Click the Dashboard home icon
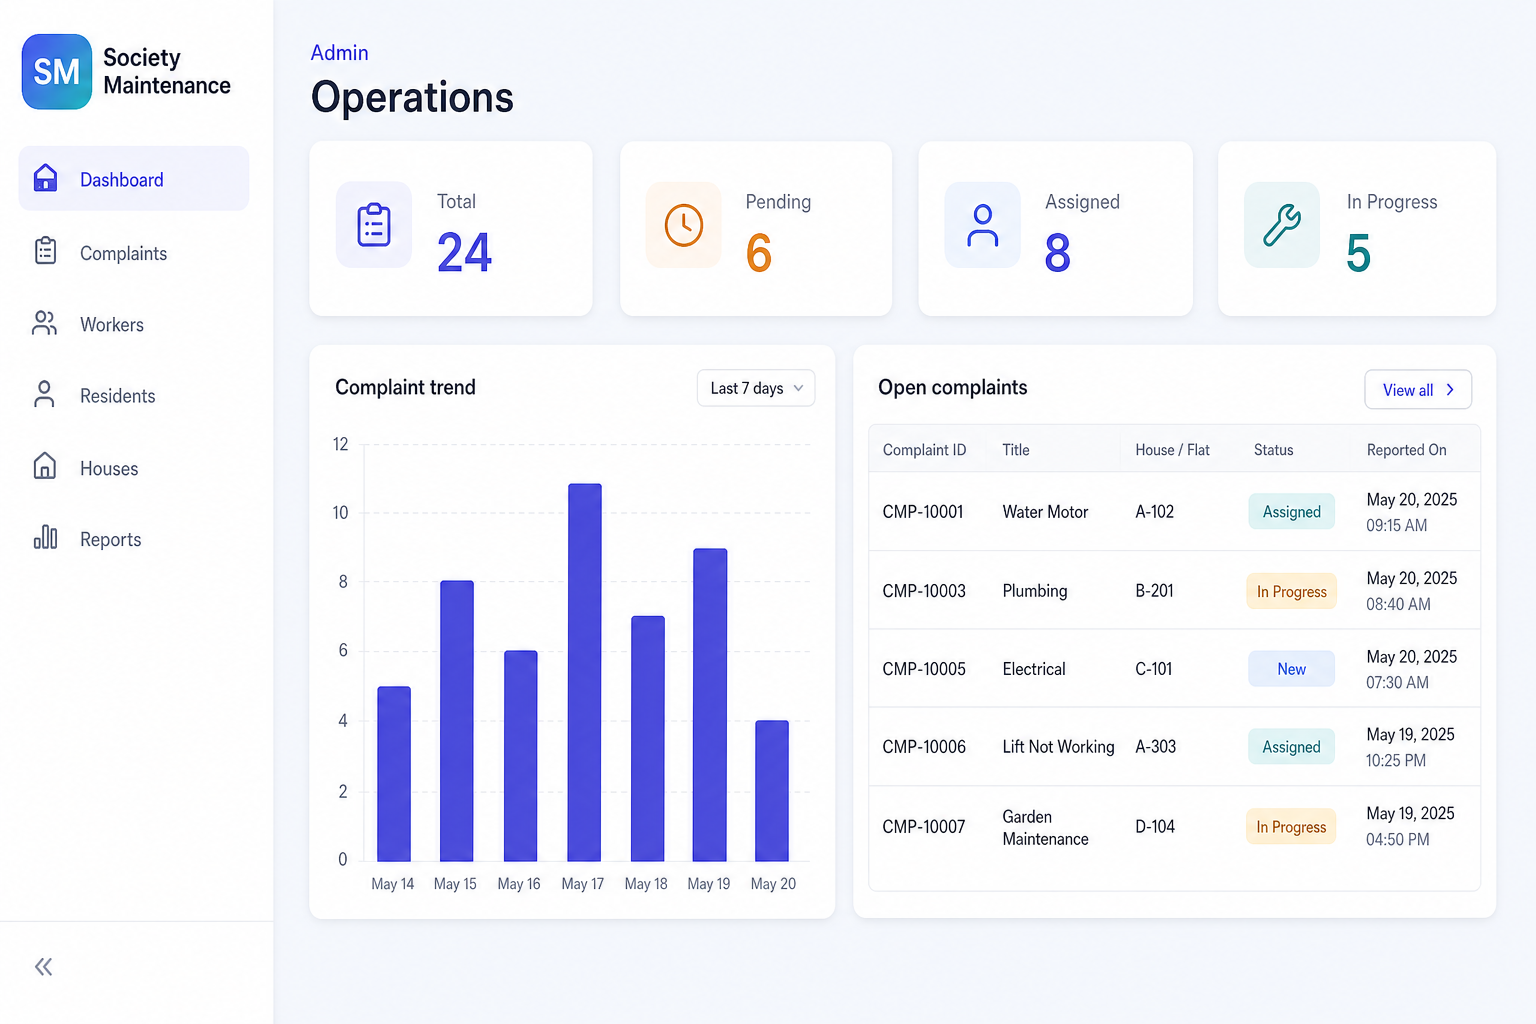The height and width of the screenshot is (1024, 1536). pos(45,178)
